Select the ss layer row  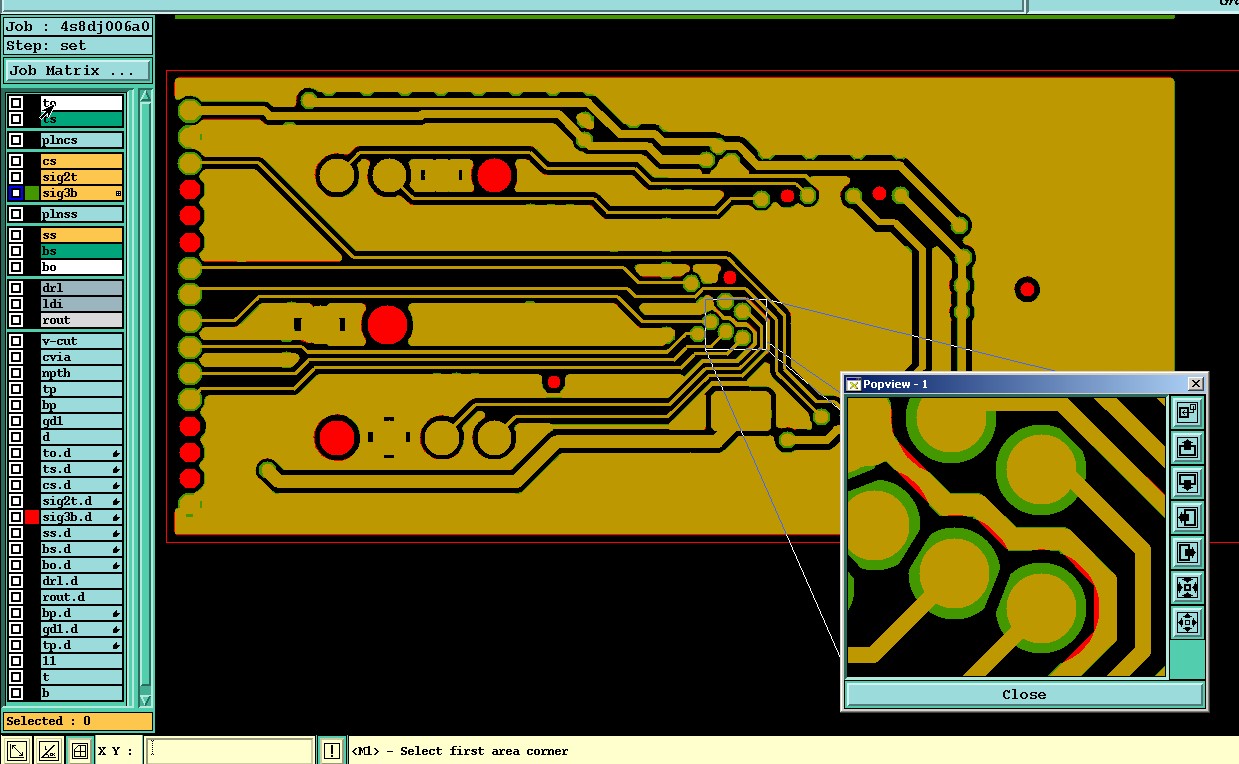(82, 235)
